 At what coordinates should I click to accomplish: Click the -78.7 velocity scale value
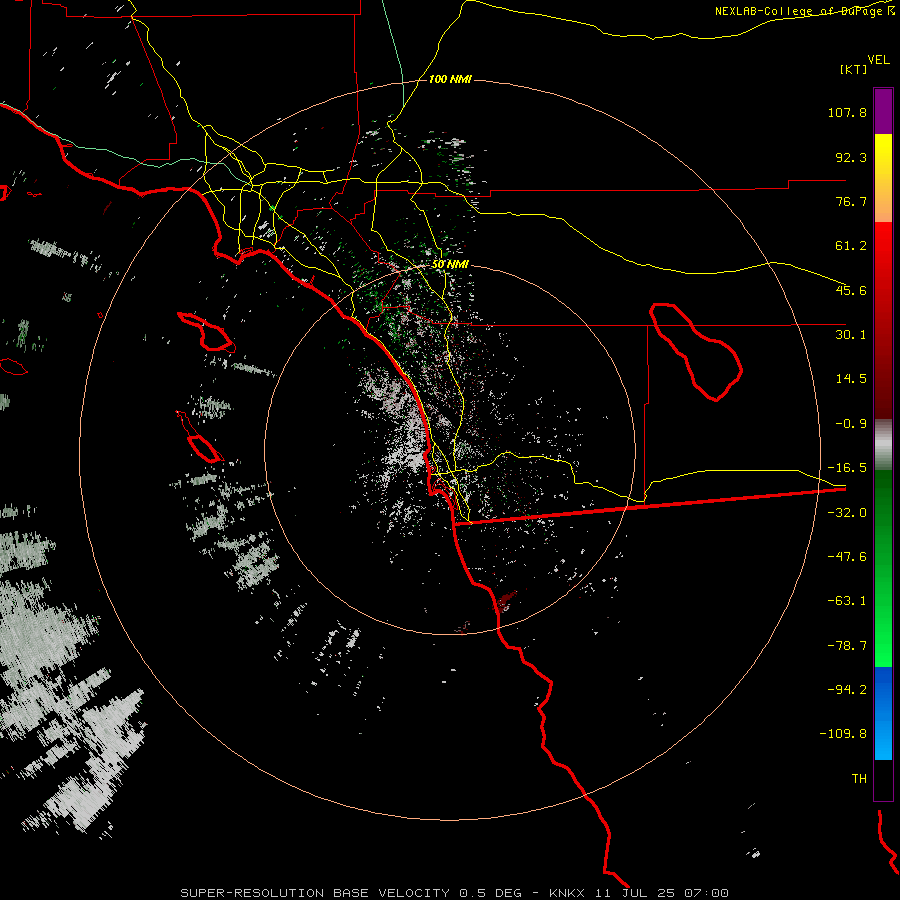click(847, 646)
